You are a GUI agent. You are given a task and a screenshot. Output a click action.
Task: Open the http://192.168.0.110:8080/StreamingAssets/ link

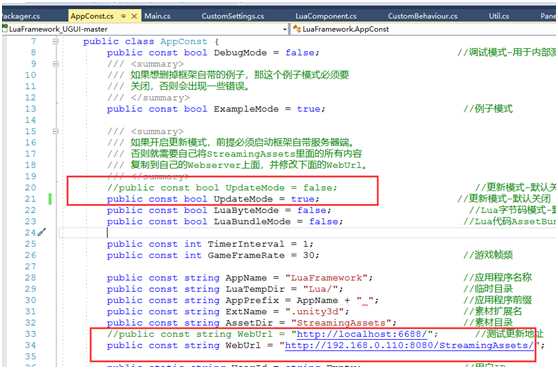pyautogui.click(x=409, y=345)
